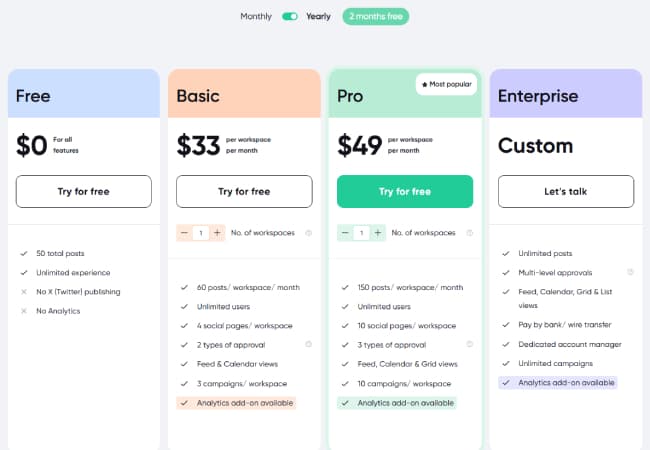This screenshot has width=650, height=450.
Task: Decrease Basic plan workspace count
Action: [x=184, y=233]
